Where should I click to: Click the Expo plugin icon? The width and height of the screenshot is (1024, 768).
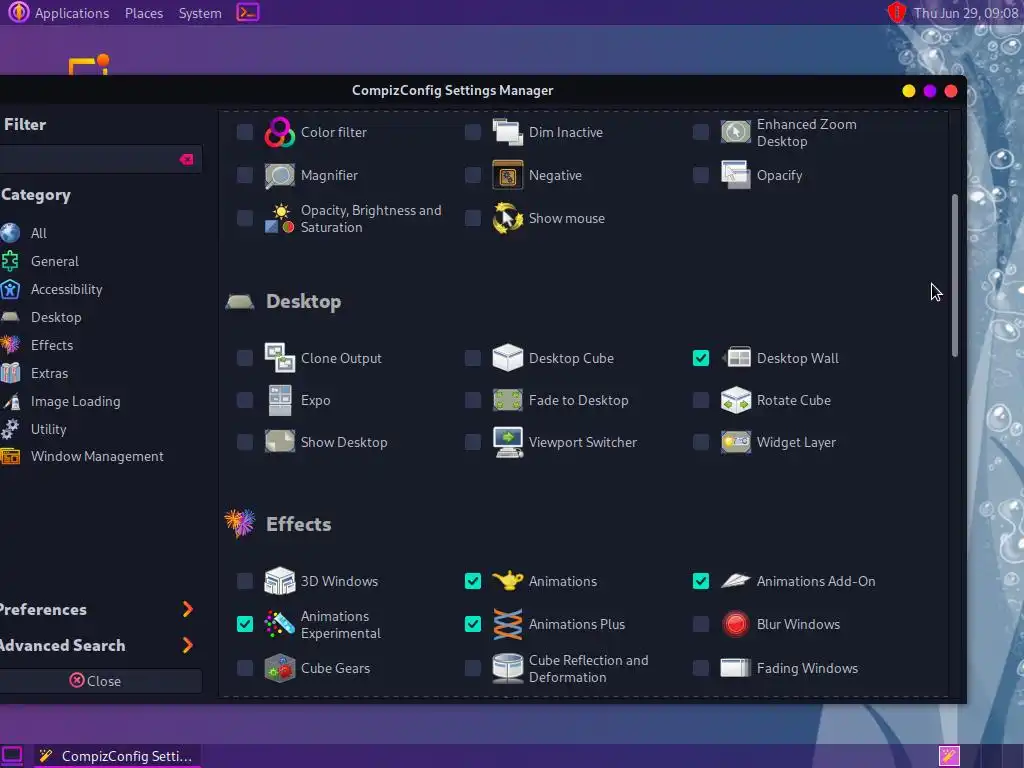(x=280, y=400)
